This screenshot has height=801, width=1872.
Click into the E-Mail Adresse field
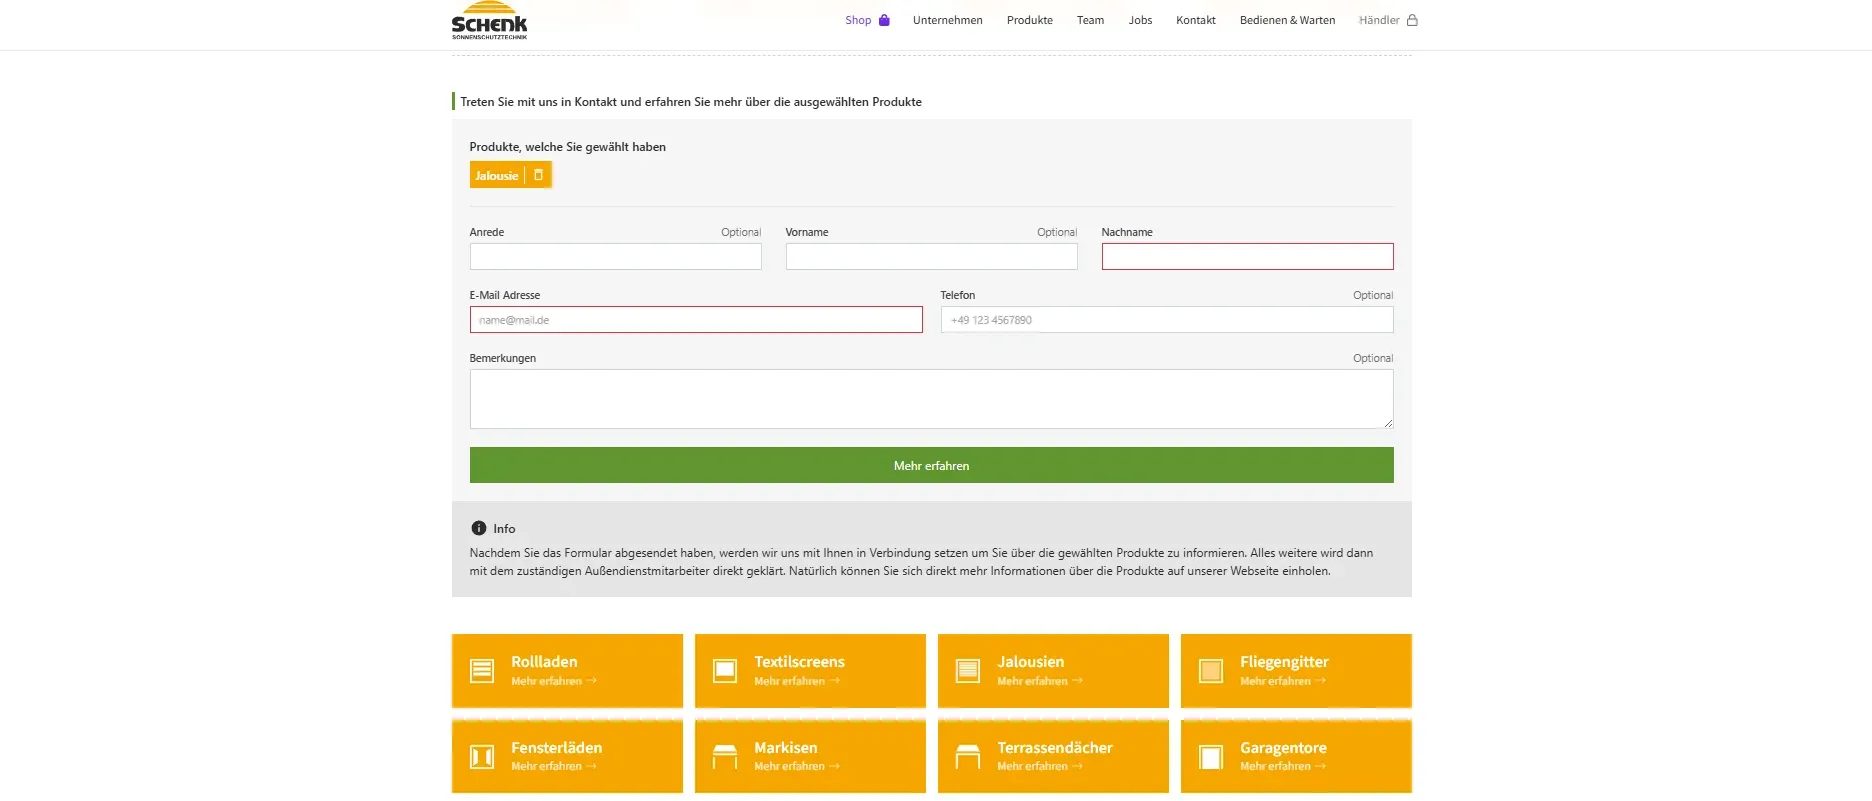[x=696, y=319]
